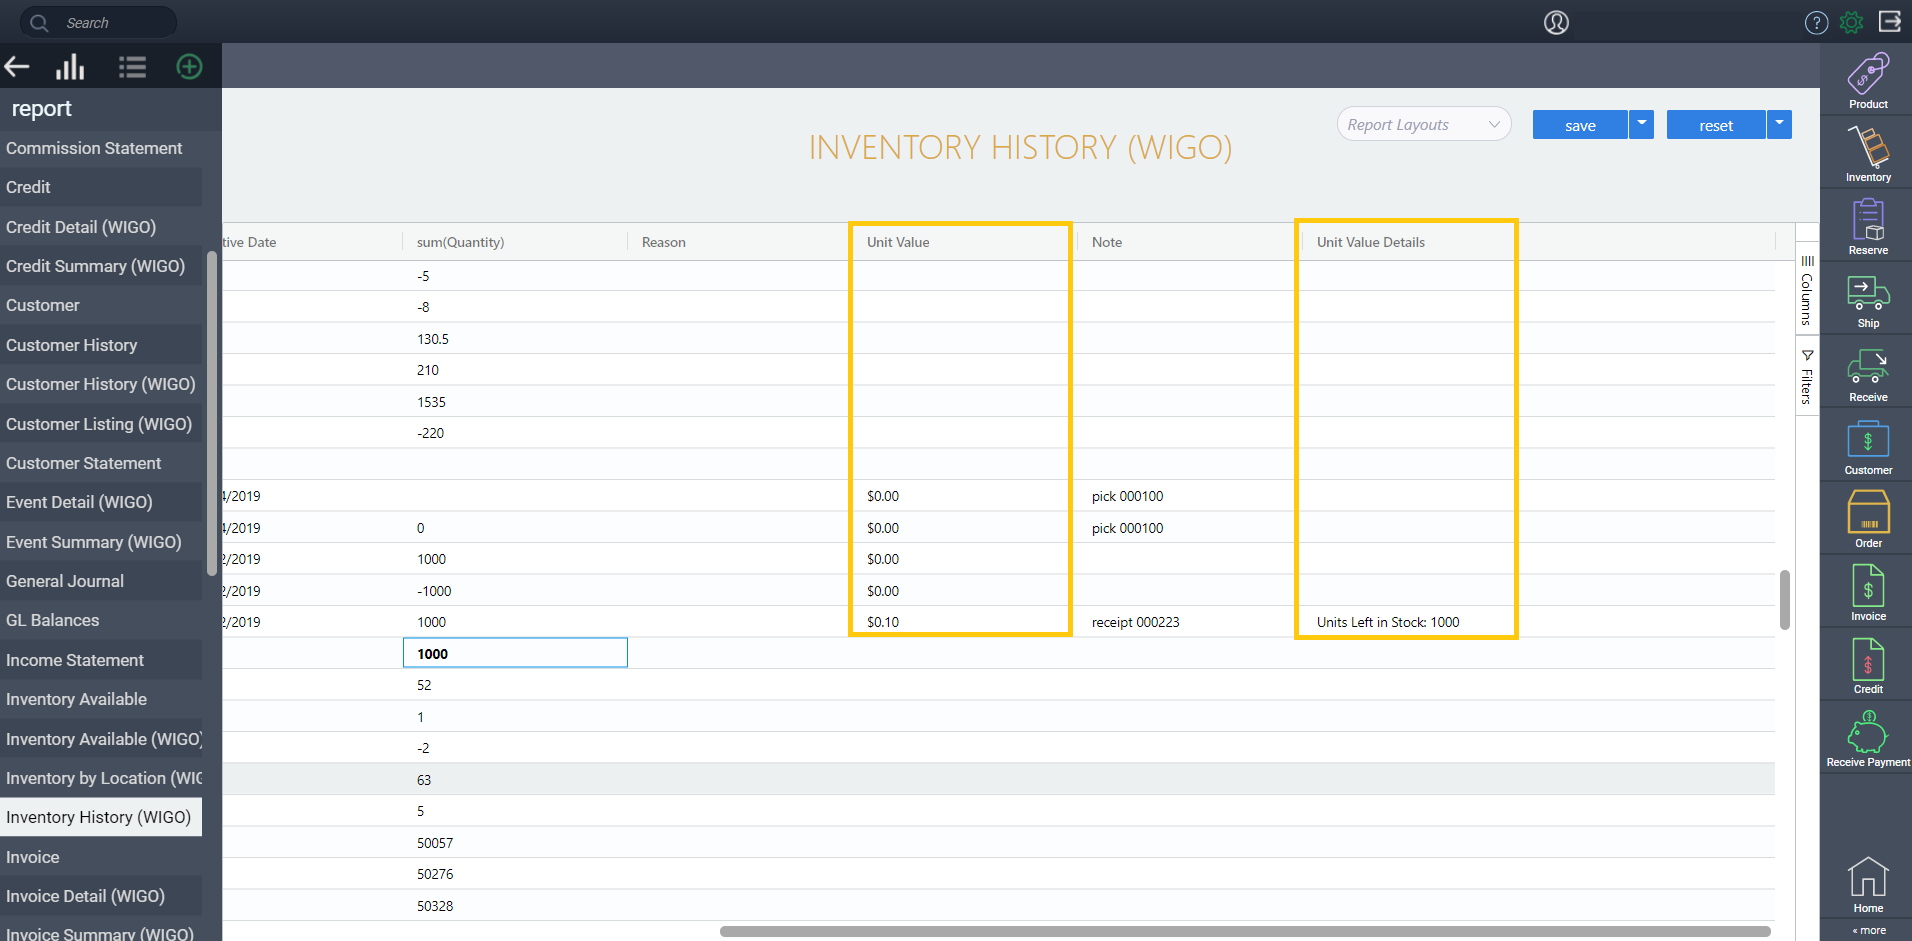Open the Receive module
Image resolution: width=1912 pixels, height=941 pixels.
coord(1868,375)
